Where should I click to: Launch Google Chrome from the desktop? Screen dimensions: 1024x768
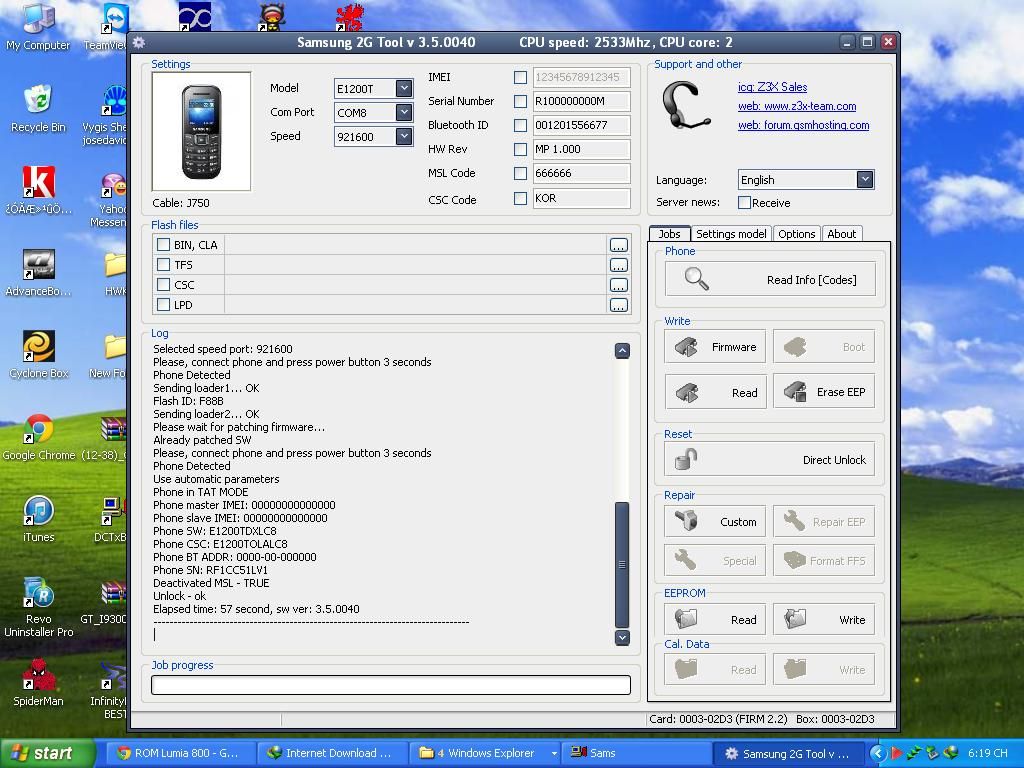point(39,438)
